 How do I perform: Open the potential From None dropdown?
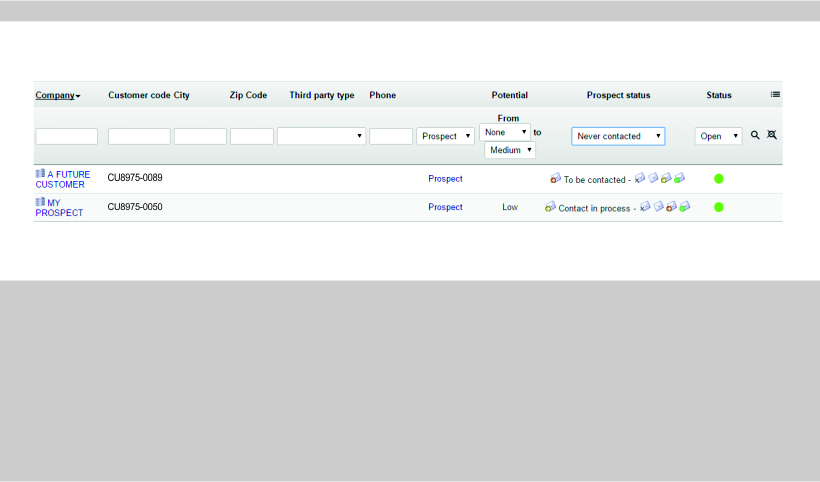(504, 132)
